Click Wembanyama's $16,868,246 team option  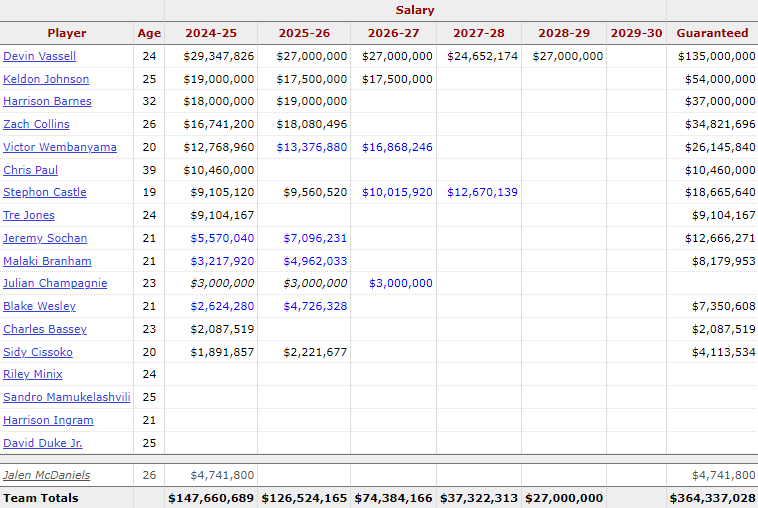point(397,147)
